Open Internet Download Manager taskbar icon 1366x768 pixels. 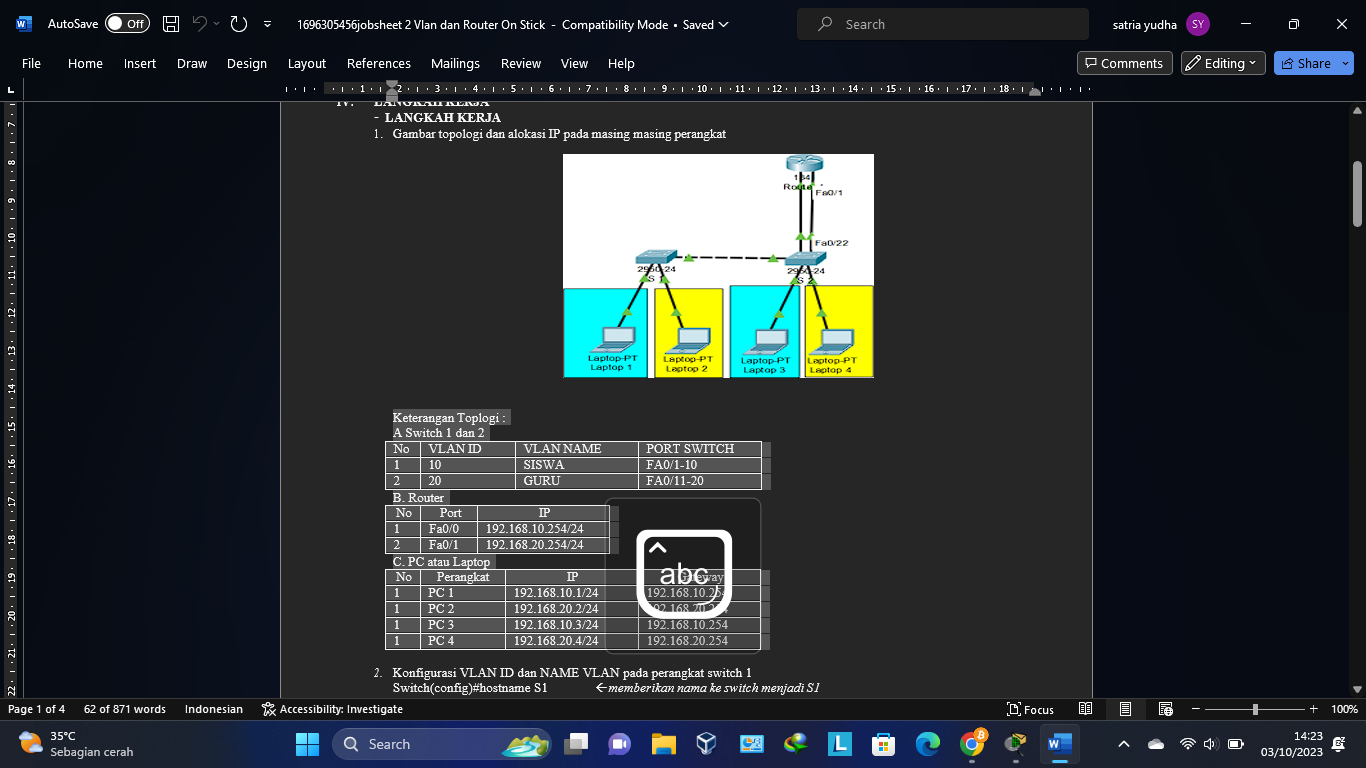pyautogui.click(x=795, y=744)
